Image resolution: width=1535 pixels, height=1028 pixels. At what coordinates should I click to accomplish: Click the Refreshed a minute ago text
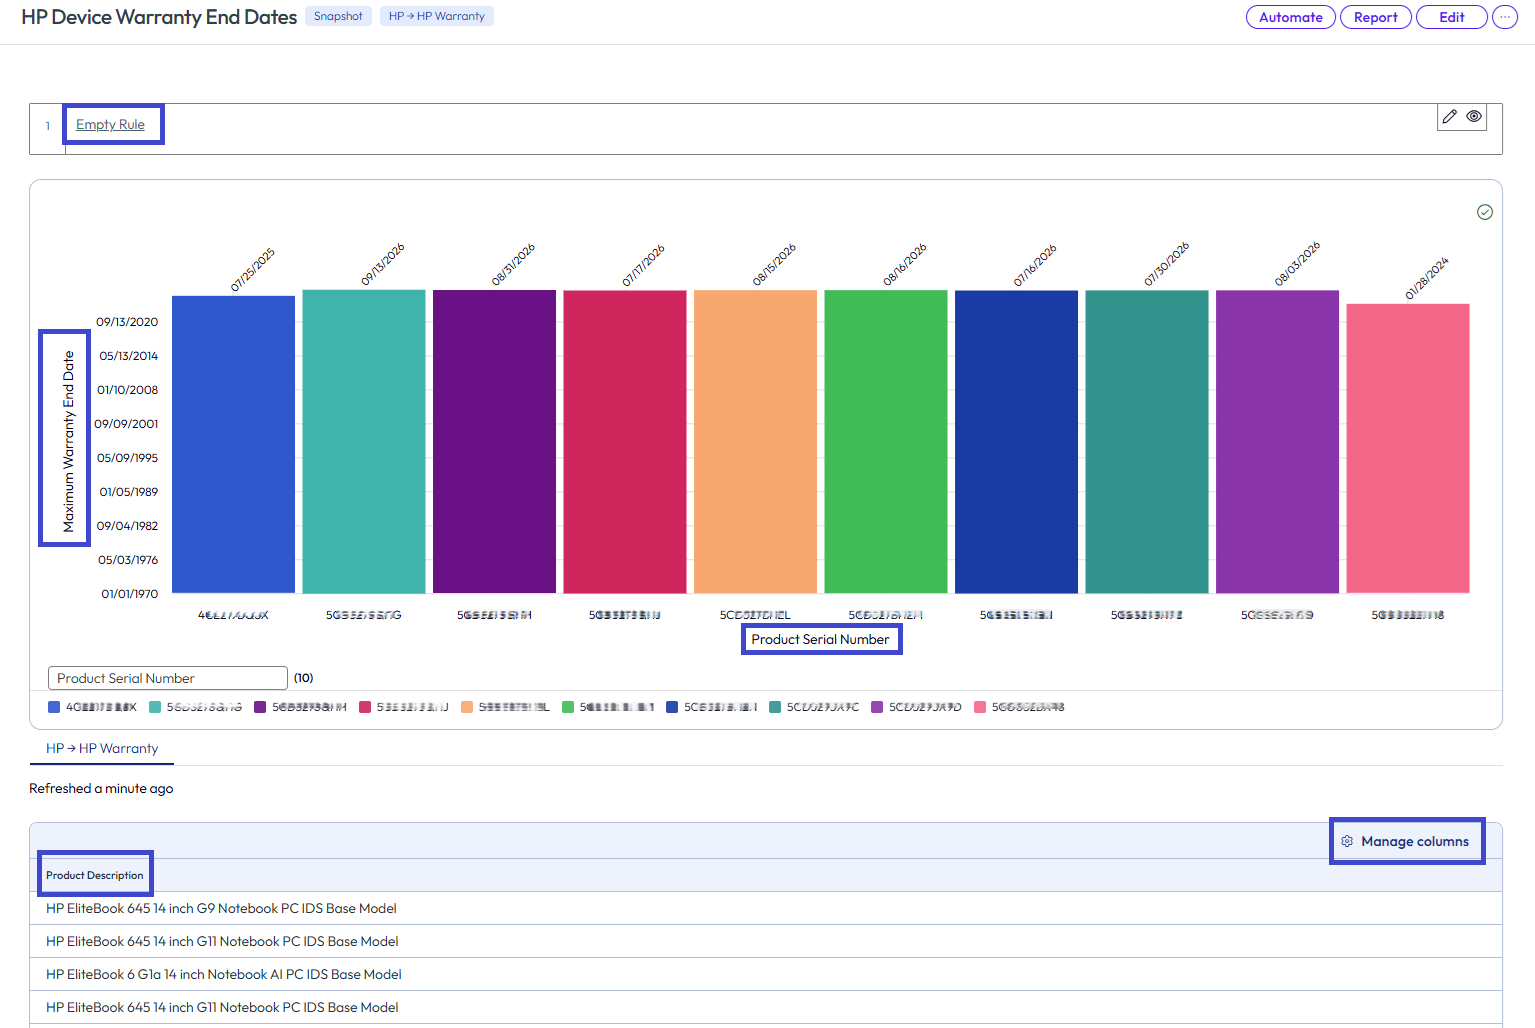[x=101, y=788]
